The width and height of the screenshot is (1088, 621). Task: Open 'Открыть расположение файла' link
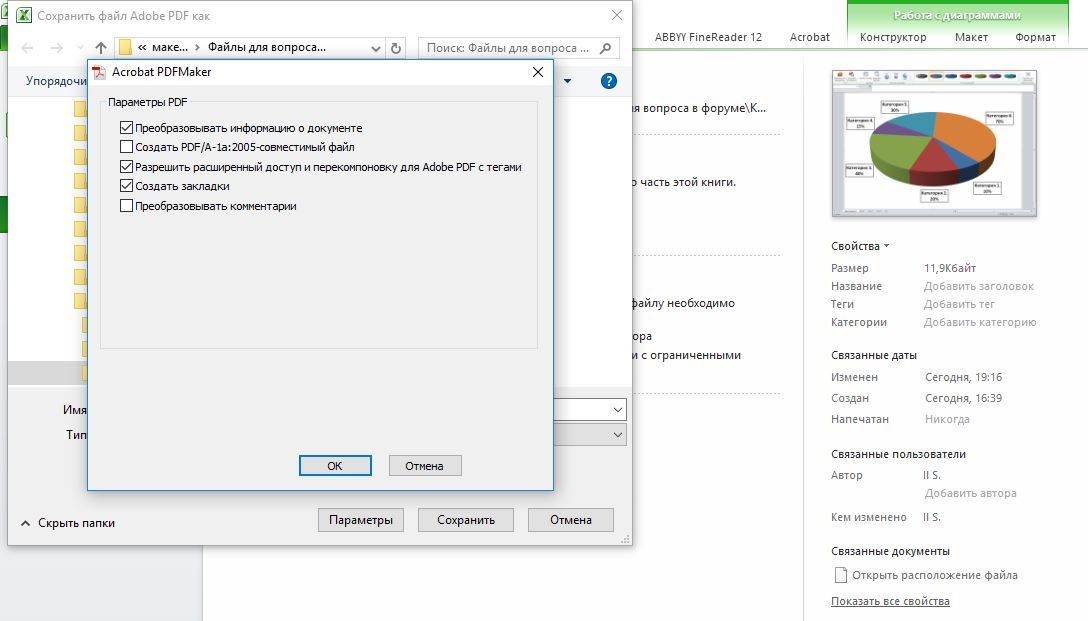pyautogui.click(x=935, y=575)
